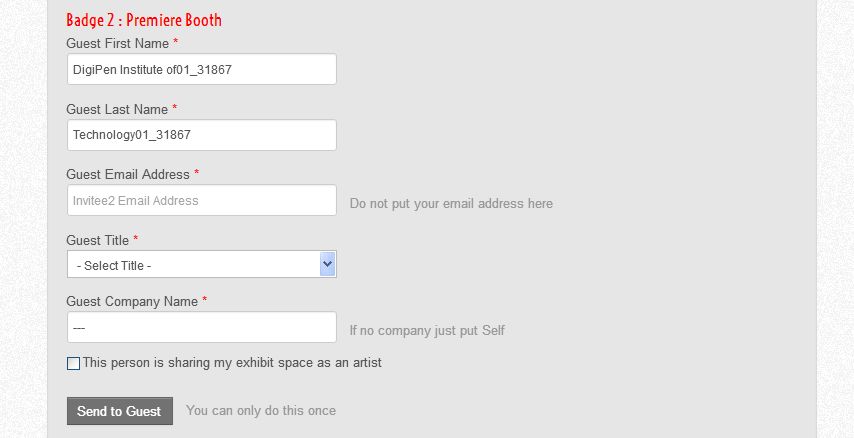Click red asterisk beside Guest Company Name

pyautogui.click(x=205, y=300)
